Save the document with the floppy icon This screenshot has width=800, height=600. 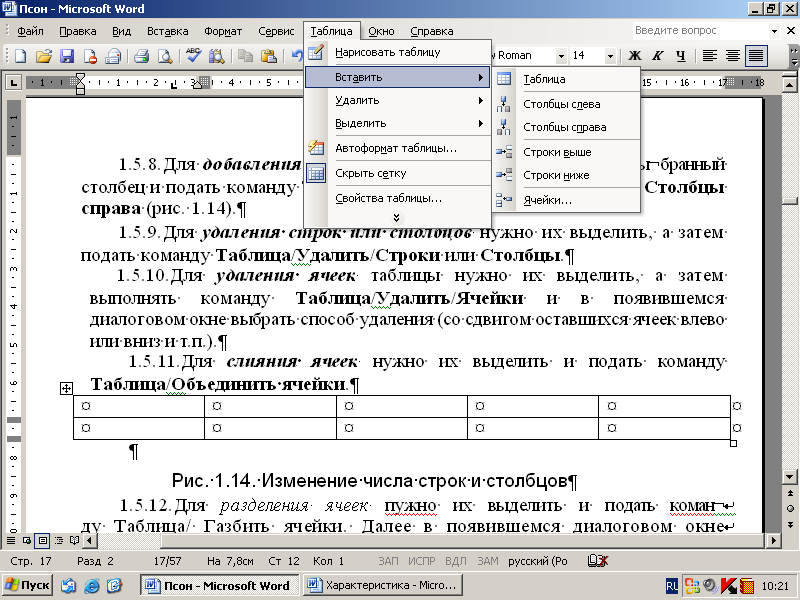[67, 56]
